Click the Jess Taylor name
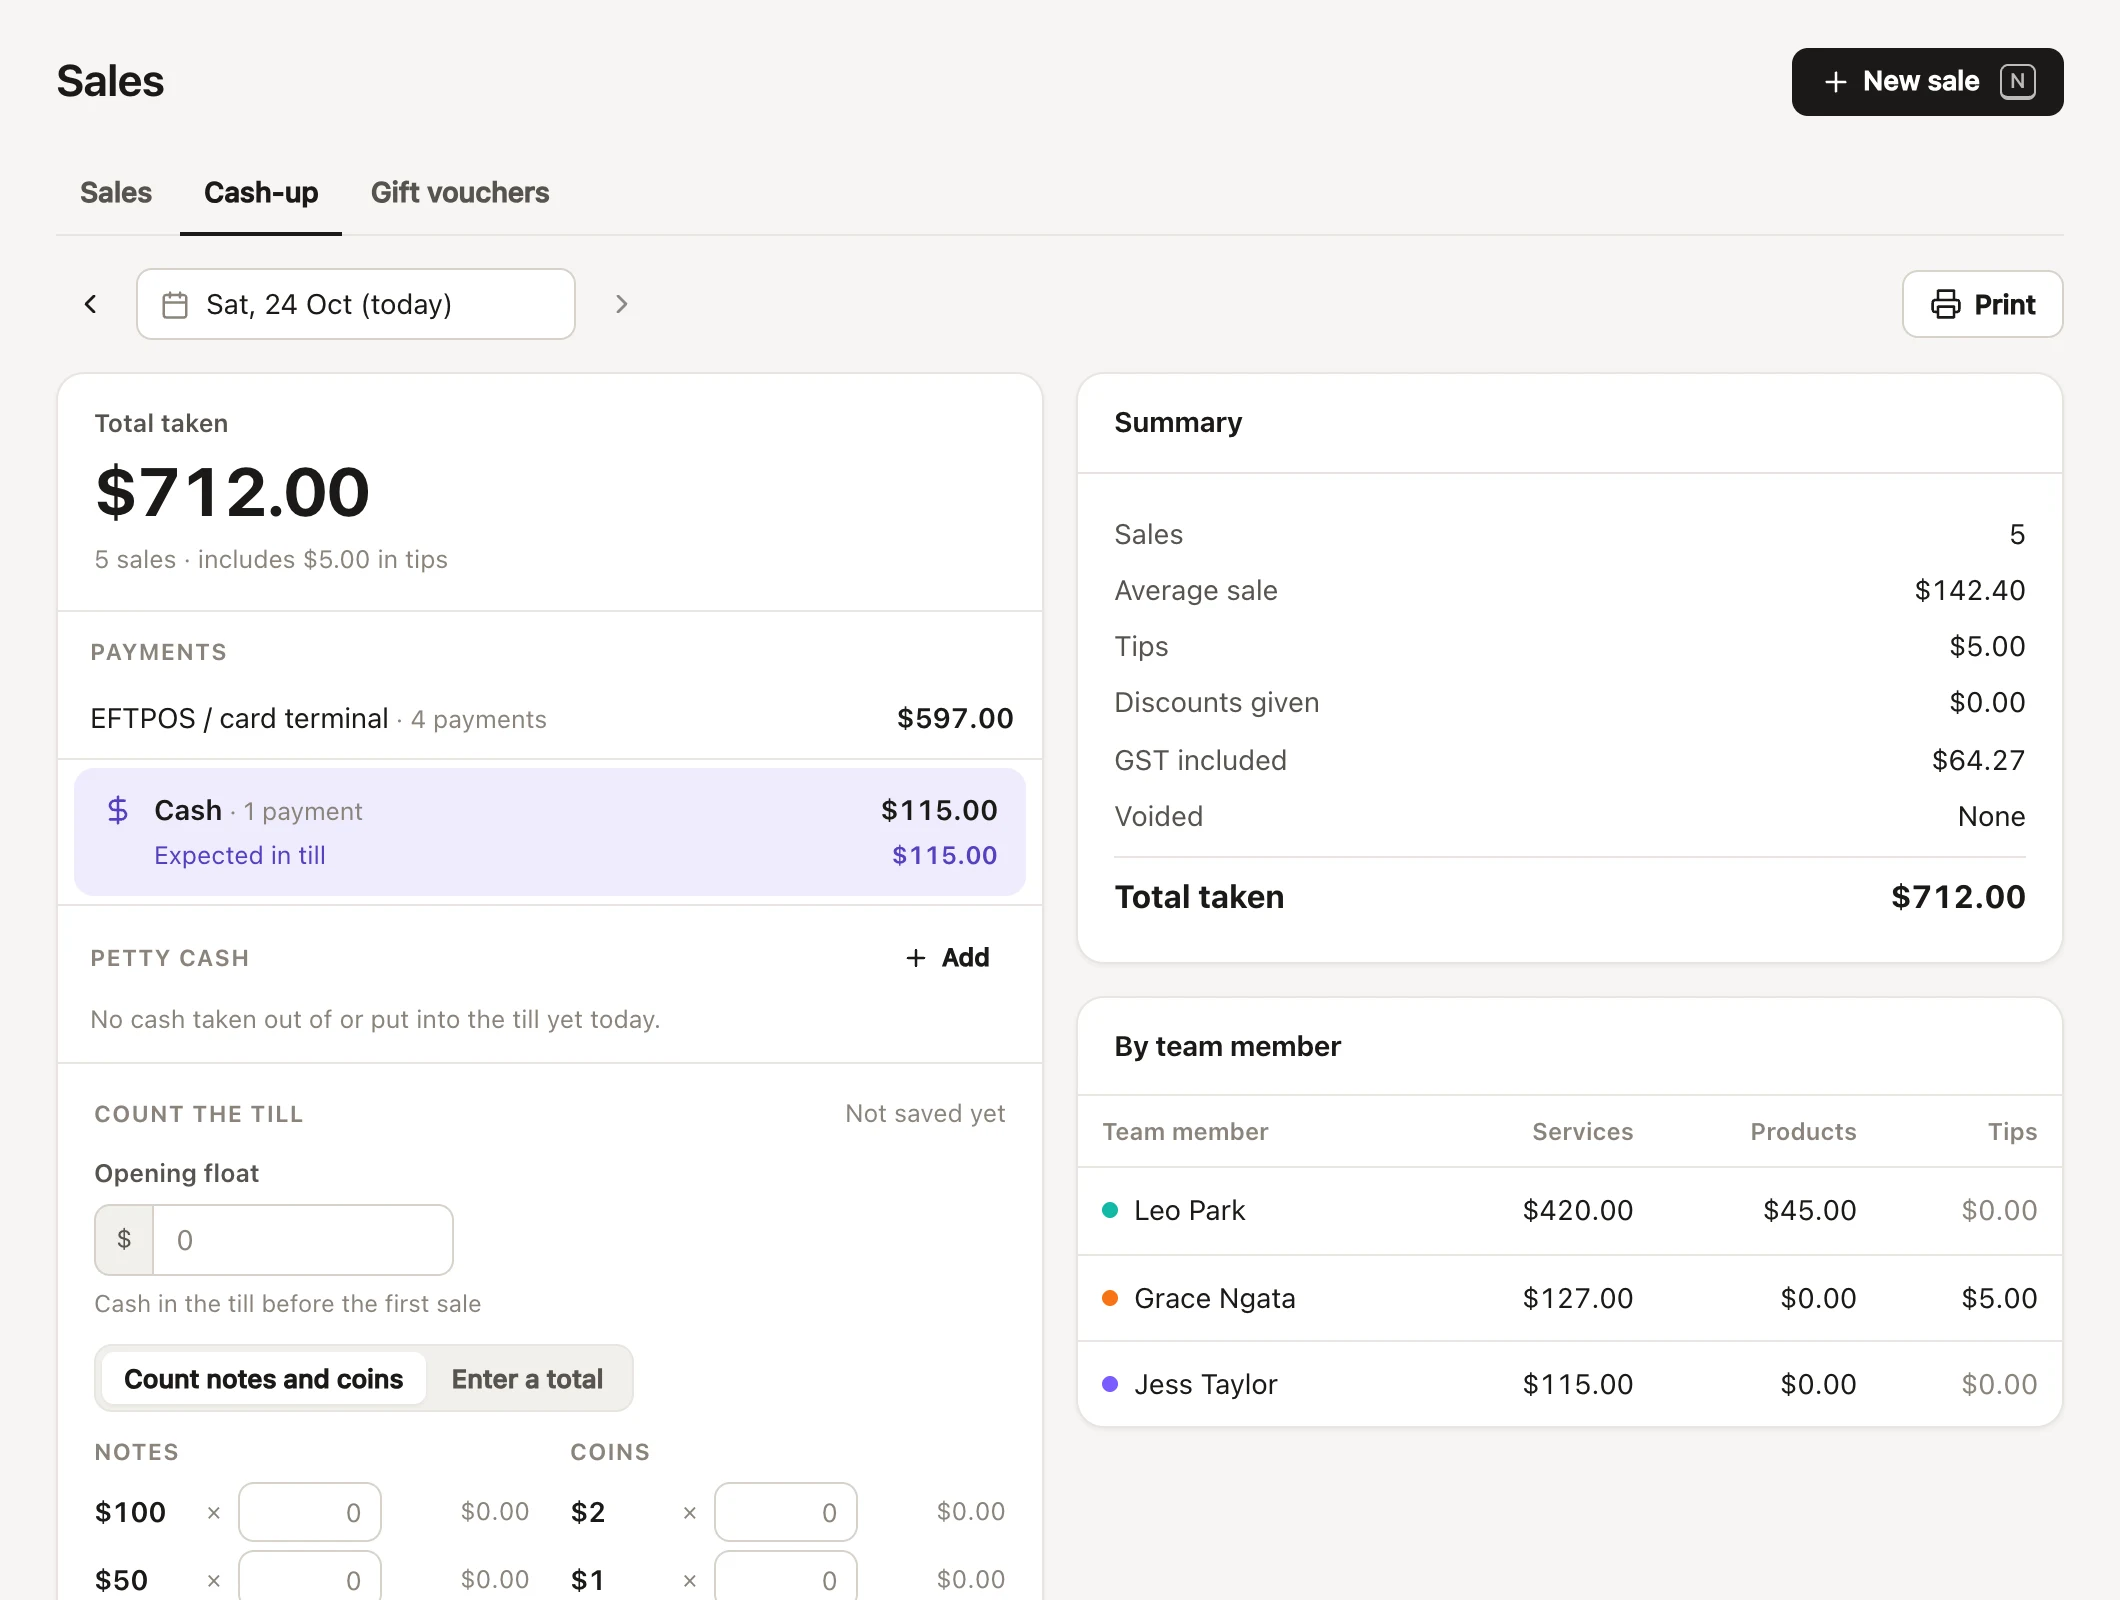Image resolution: width=2120 pixels, height=1600 pixels. pos(1206,1384)
